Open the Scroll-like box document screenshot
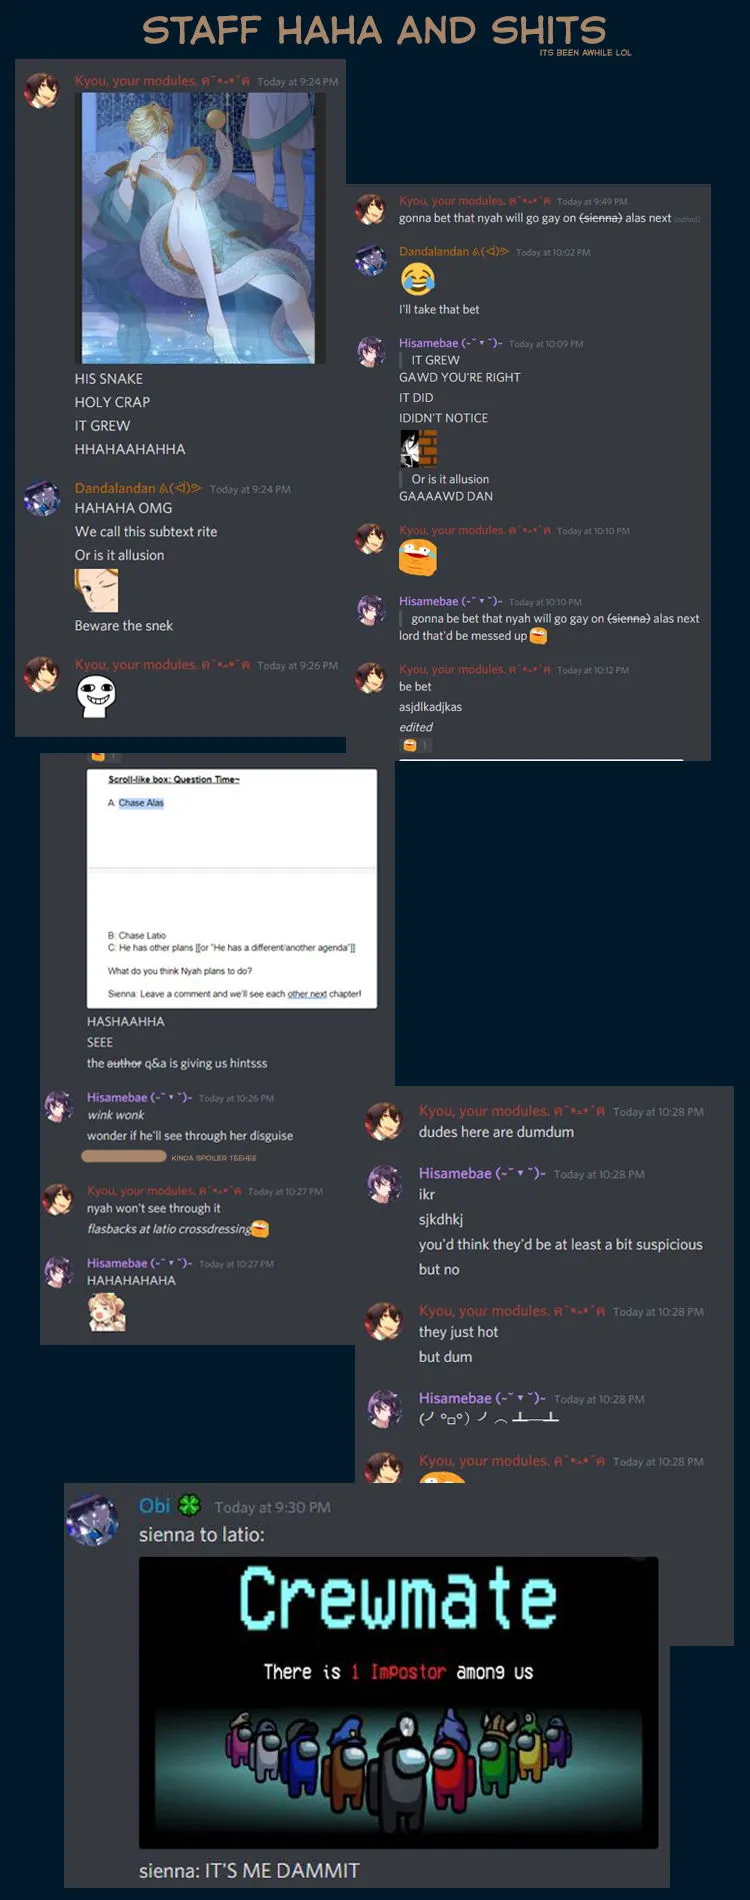750x1900 pixels. pyautogui.click(x=232, y=888)
